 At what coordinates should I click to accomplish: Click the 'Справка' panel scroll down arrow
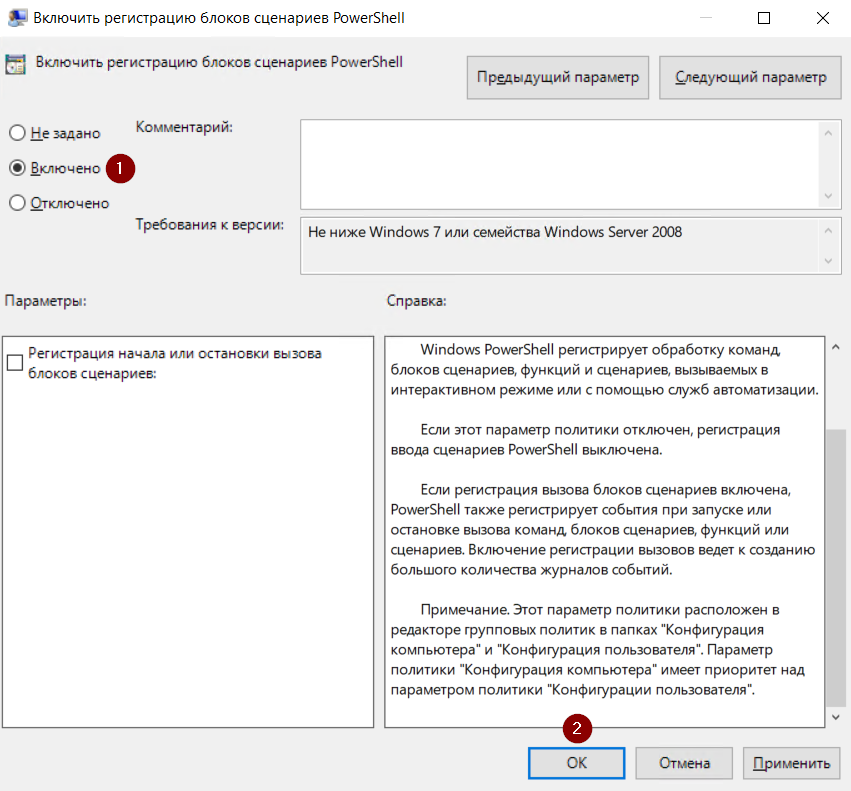[838, 716]
